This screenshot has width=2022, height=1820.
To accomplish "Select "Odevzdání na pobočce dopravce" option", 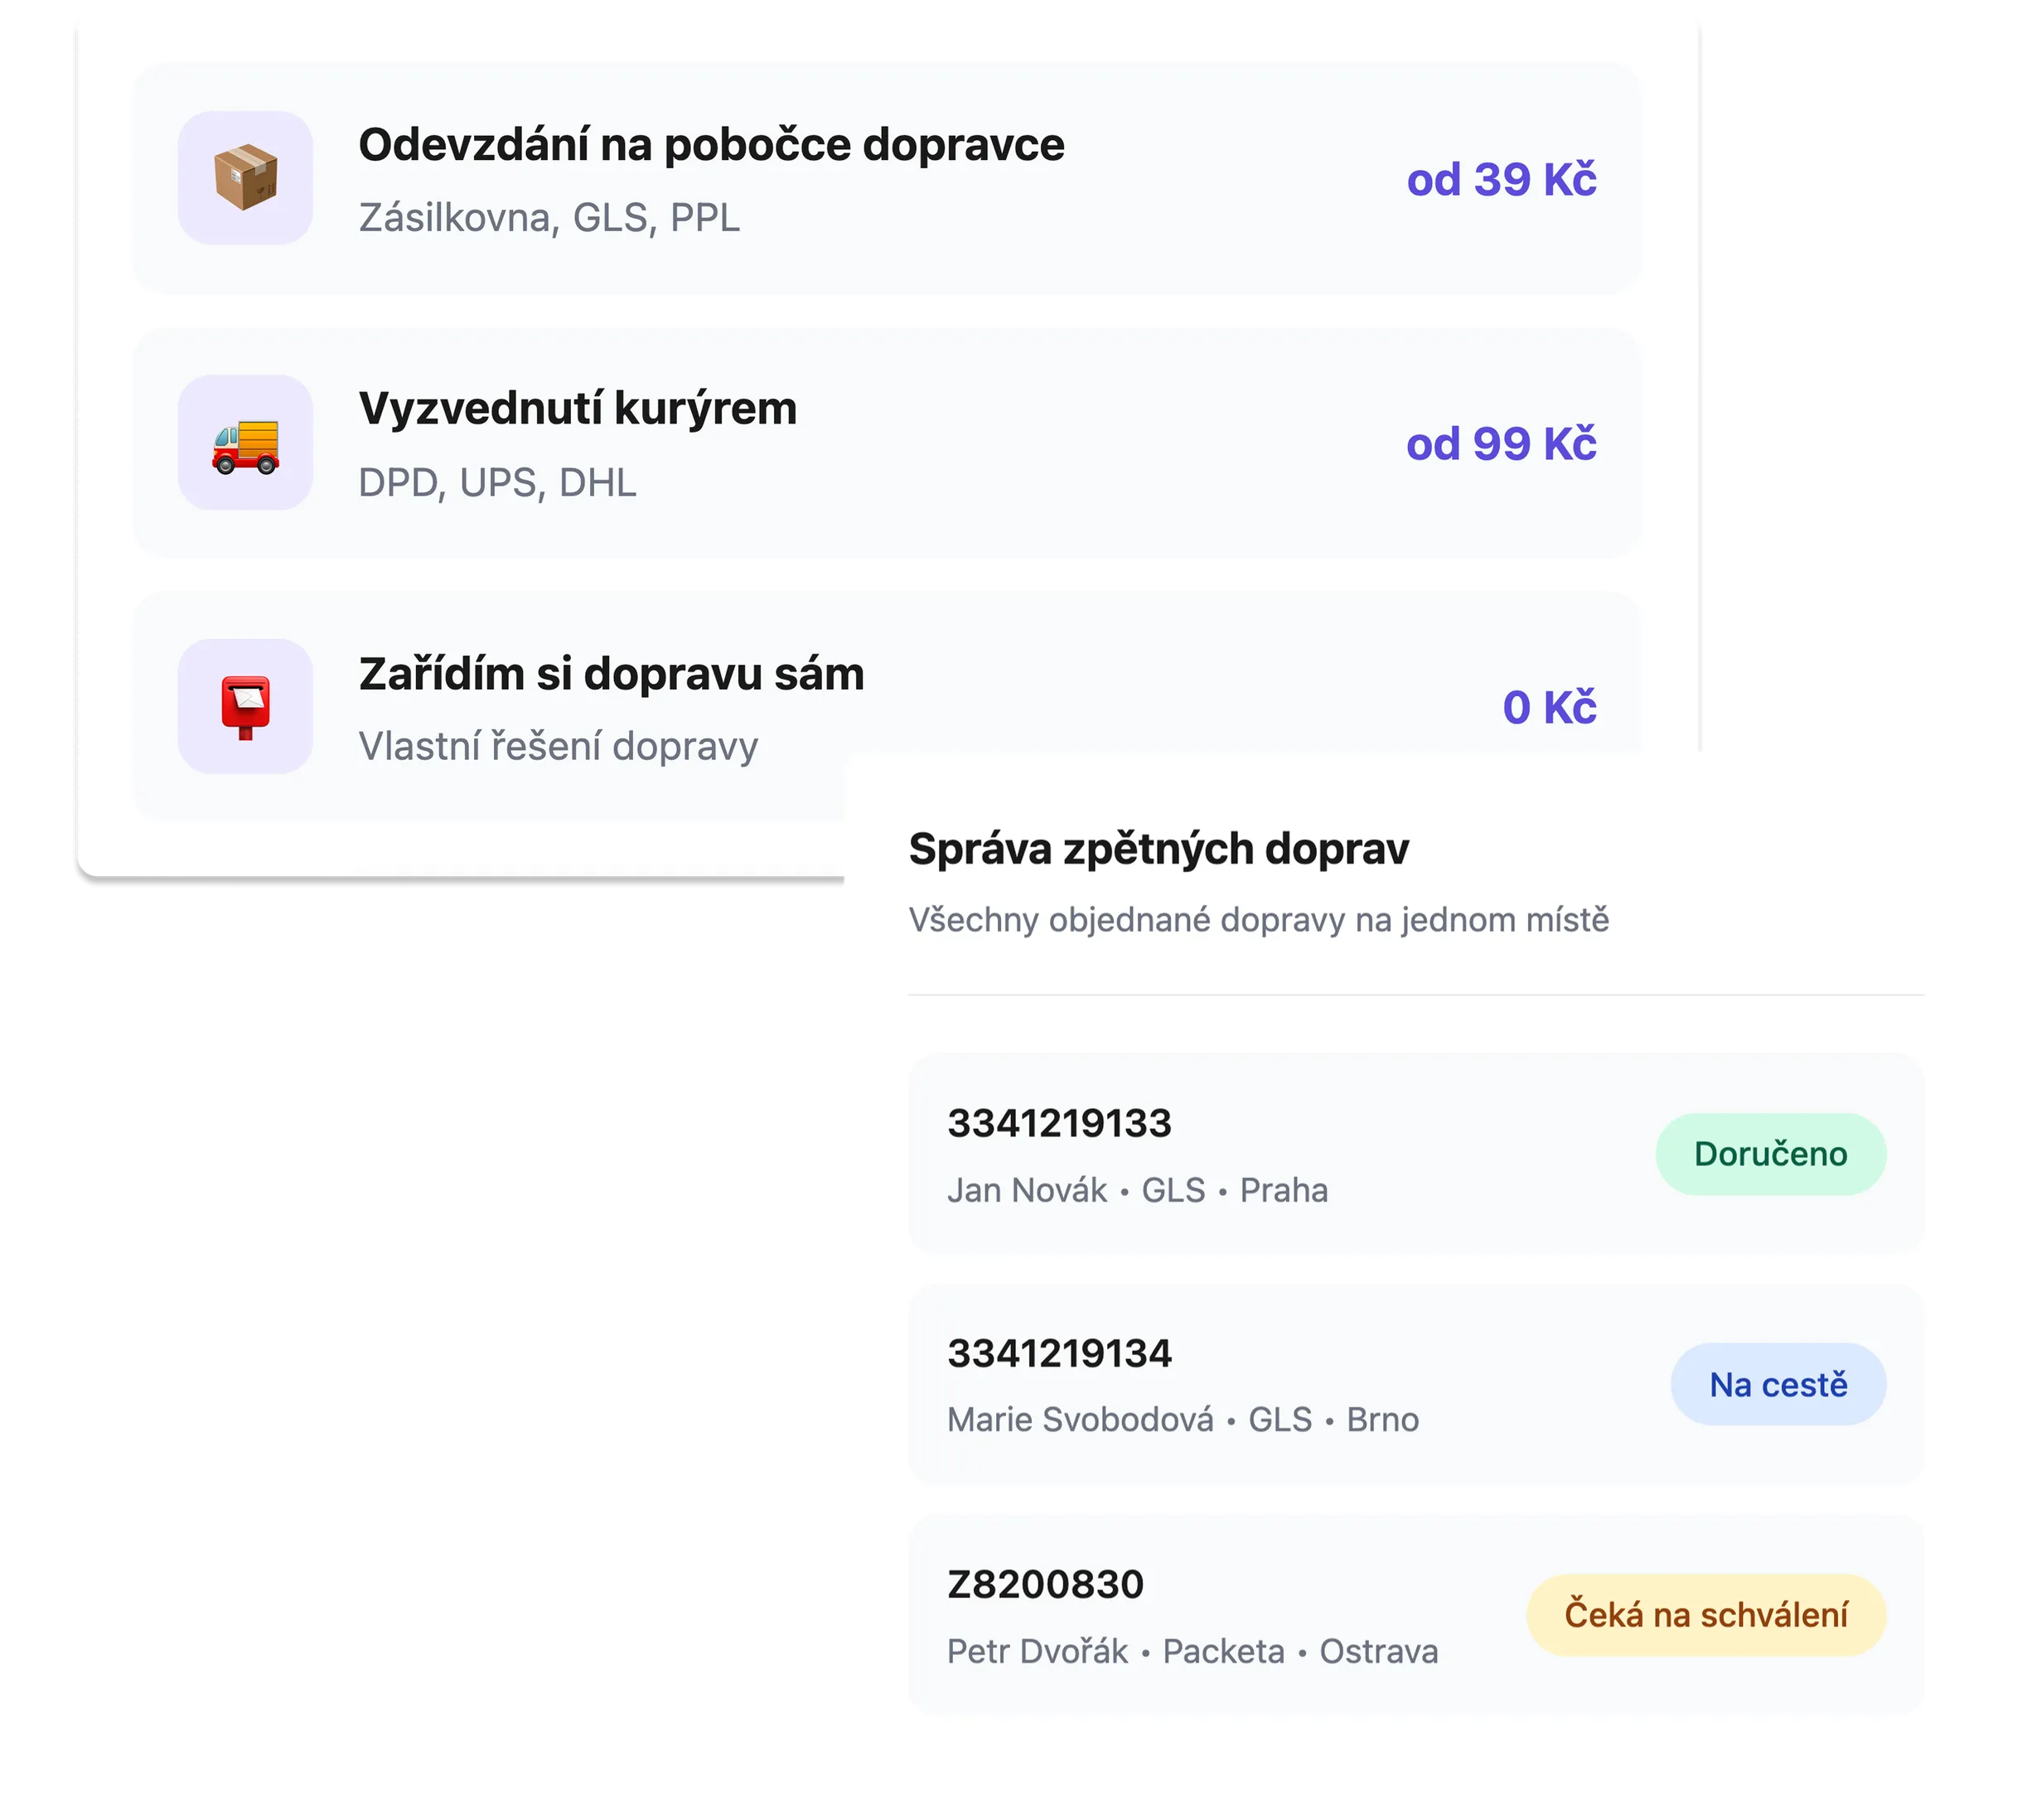I will click(x=711, y=145).
